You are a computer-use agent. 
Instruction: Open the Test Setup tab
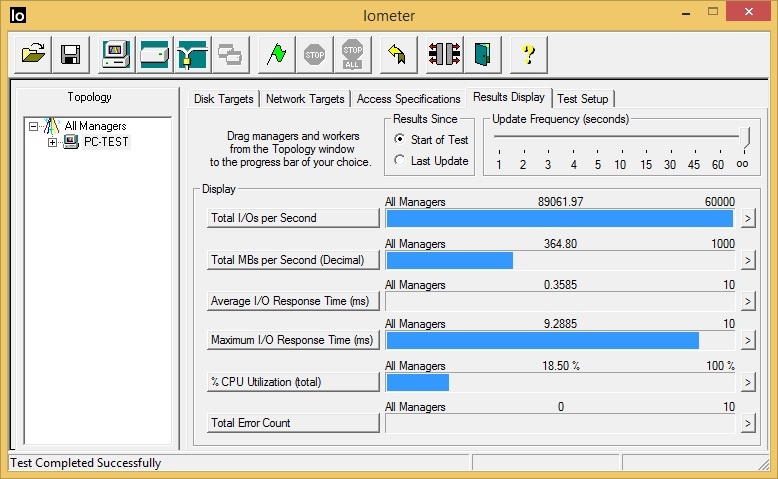click(x=583, y=99)
